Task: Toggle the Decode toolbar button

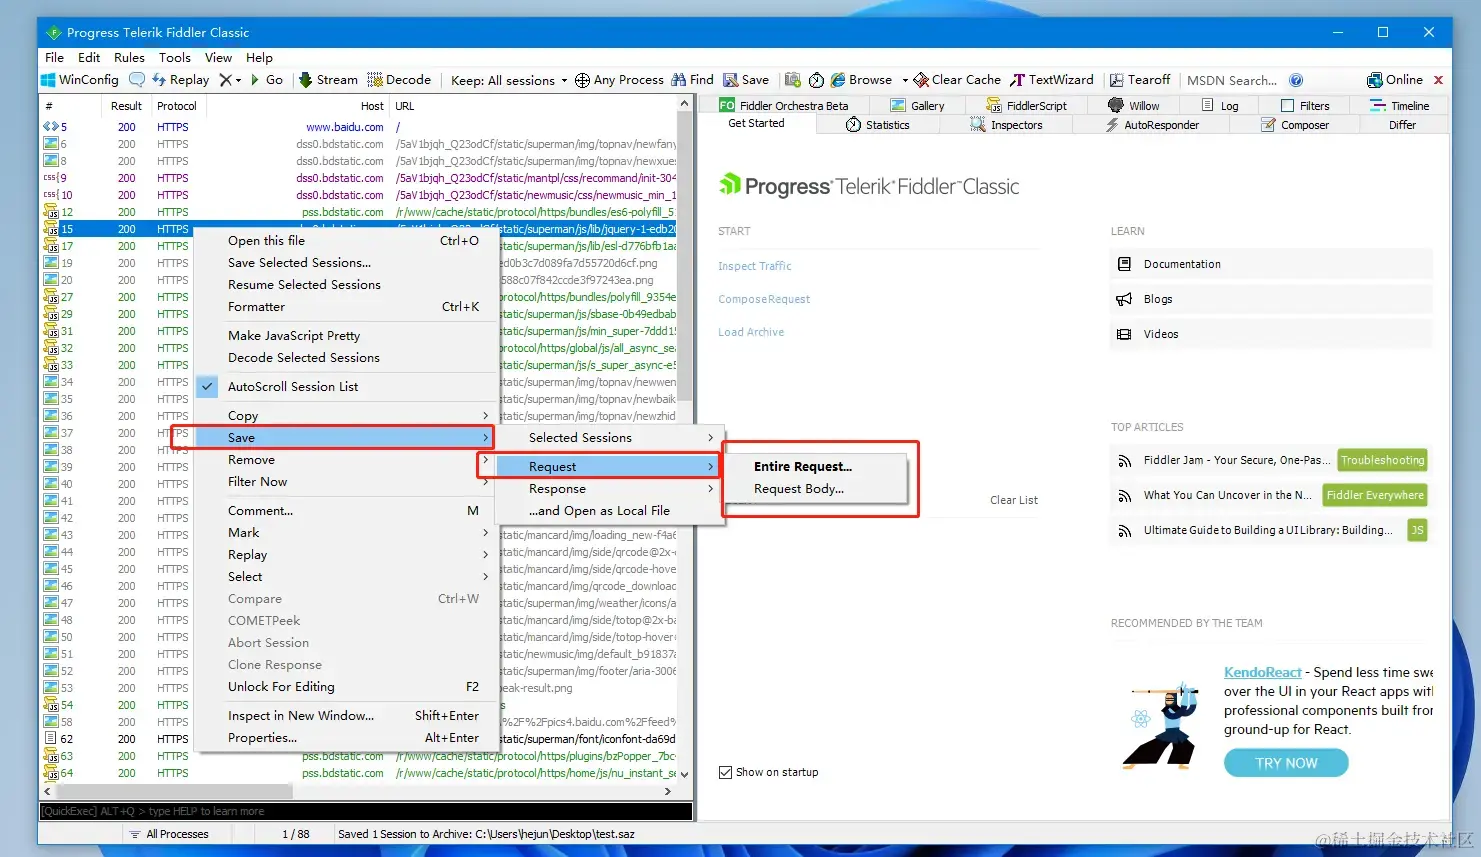Action: pyautogui.click(x=399, y=80)
